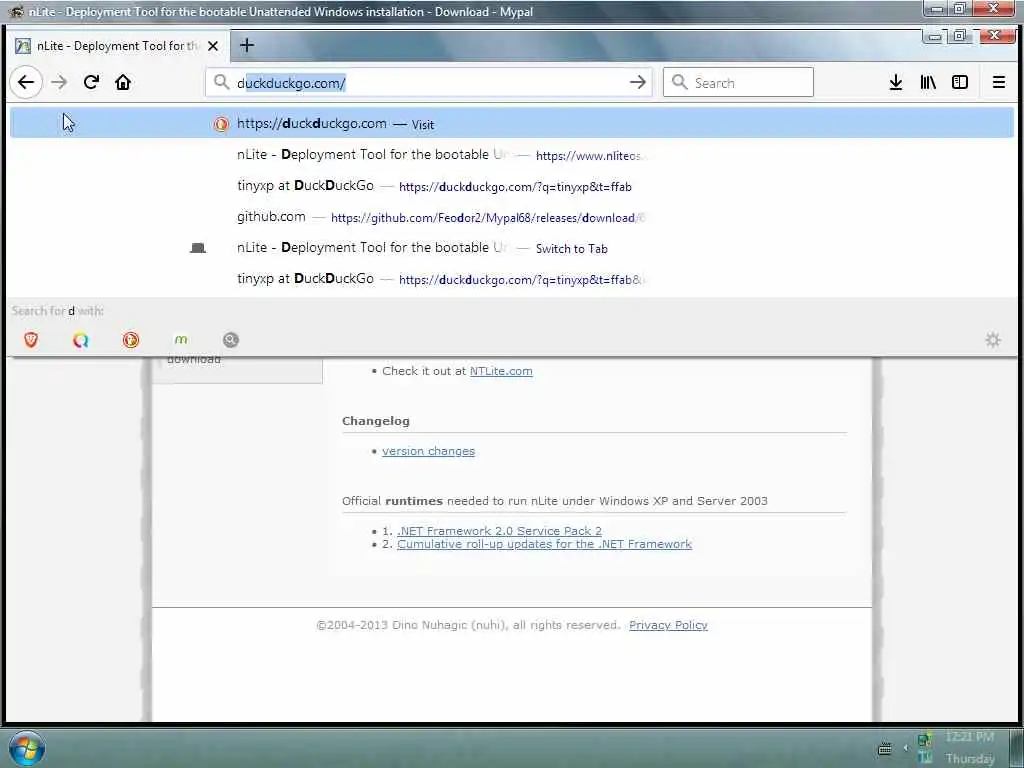1024x768 pixels.
Task: Open the version changes link
Action: [x=428, y=451]
